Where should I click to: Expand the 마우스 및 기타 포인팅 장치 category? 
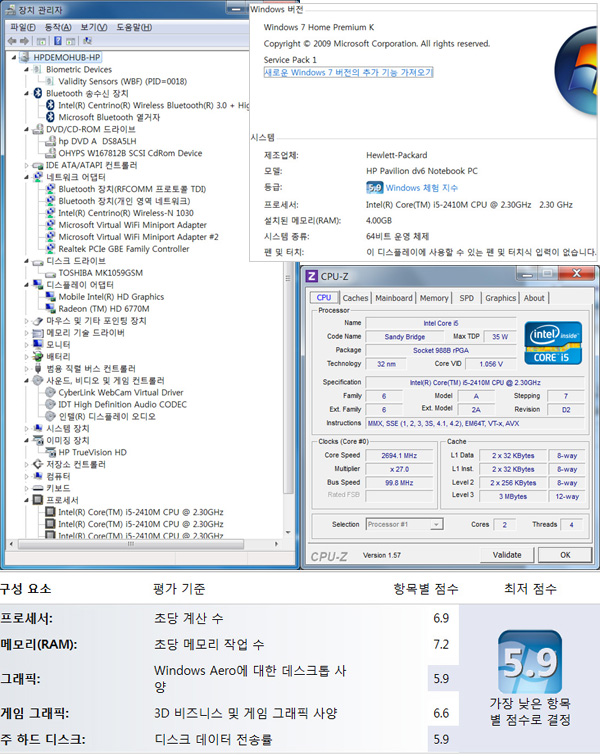pyautogui.click(x=27, y=321)
